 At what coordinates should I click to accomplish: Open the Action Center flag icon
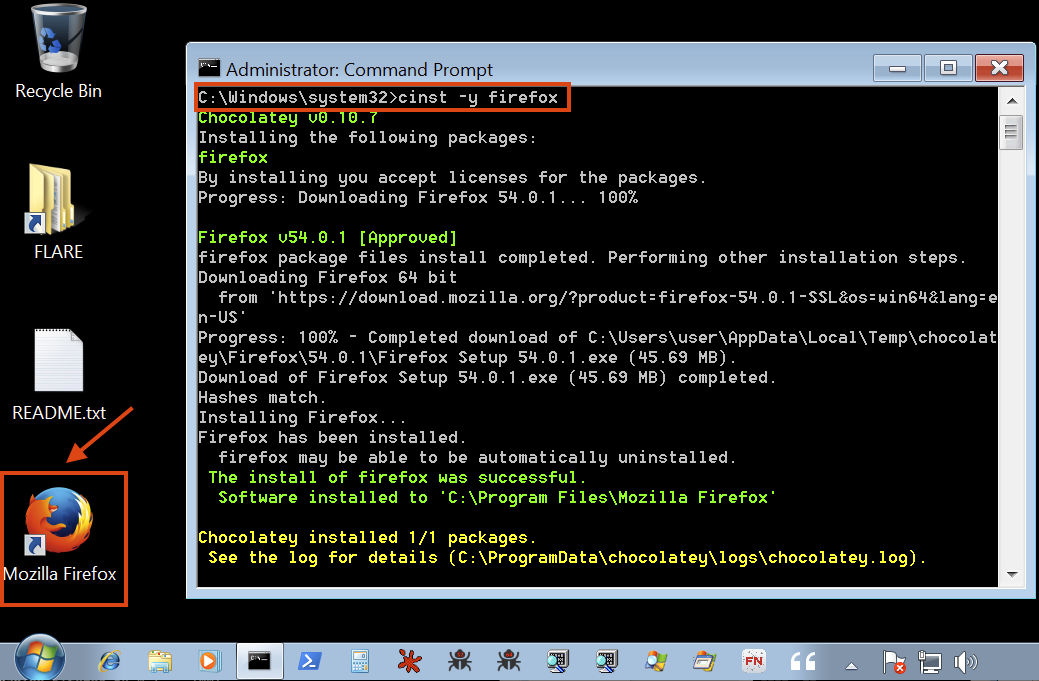[894, 661]
